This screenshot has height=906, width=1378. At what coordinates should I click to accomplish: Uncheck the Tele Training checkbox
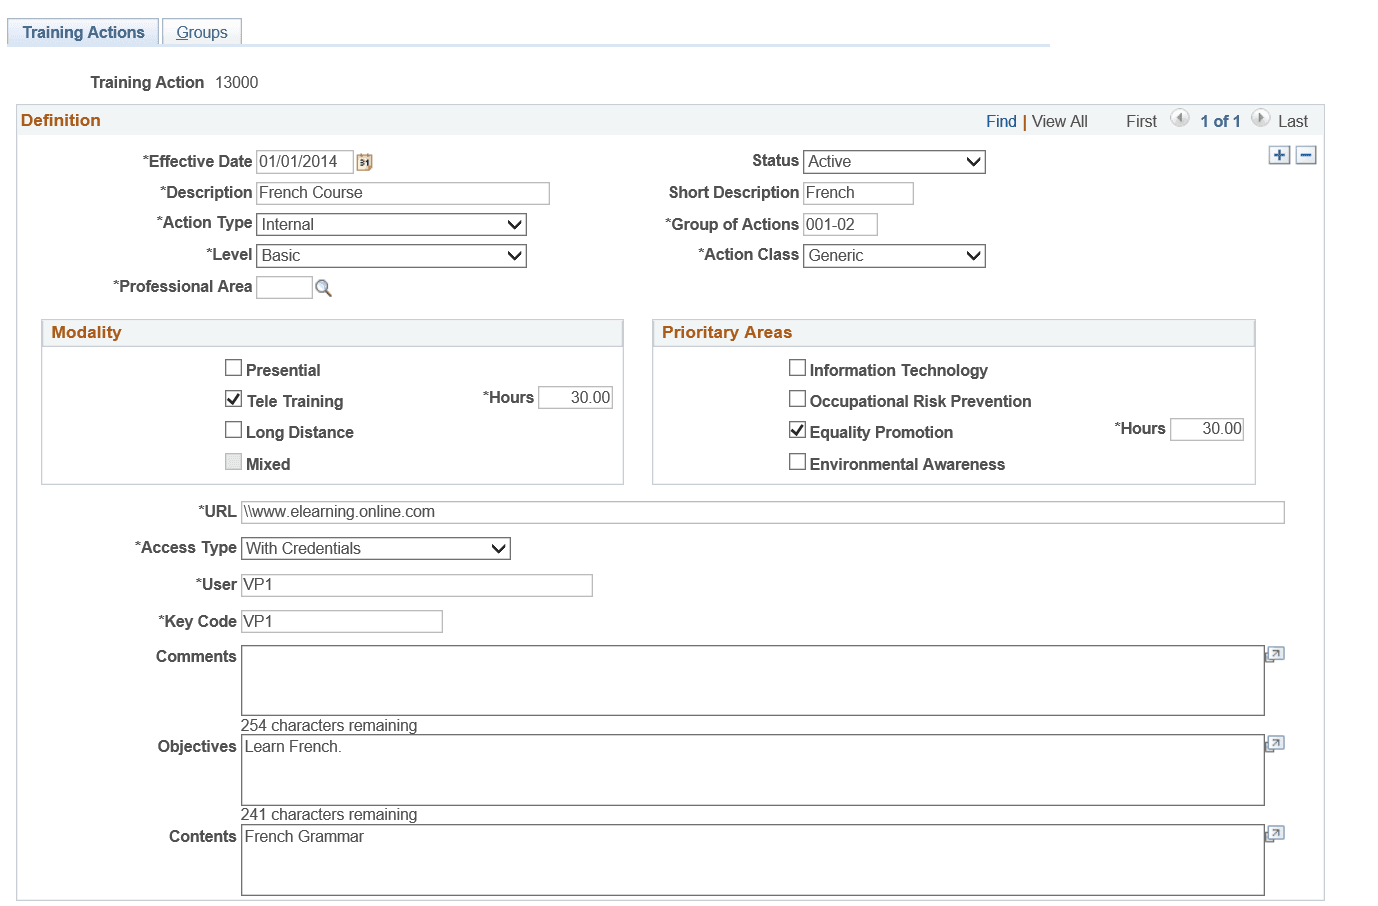coord(233,399)
